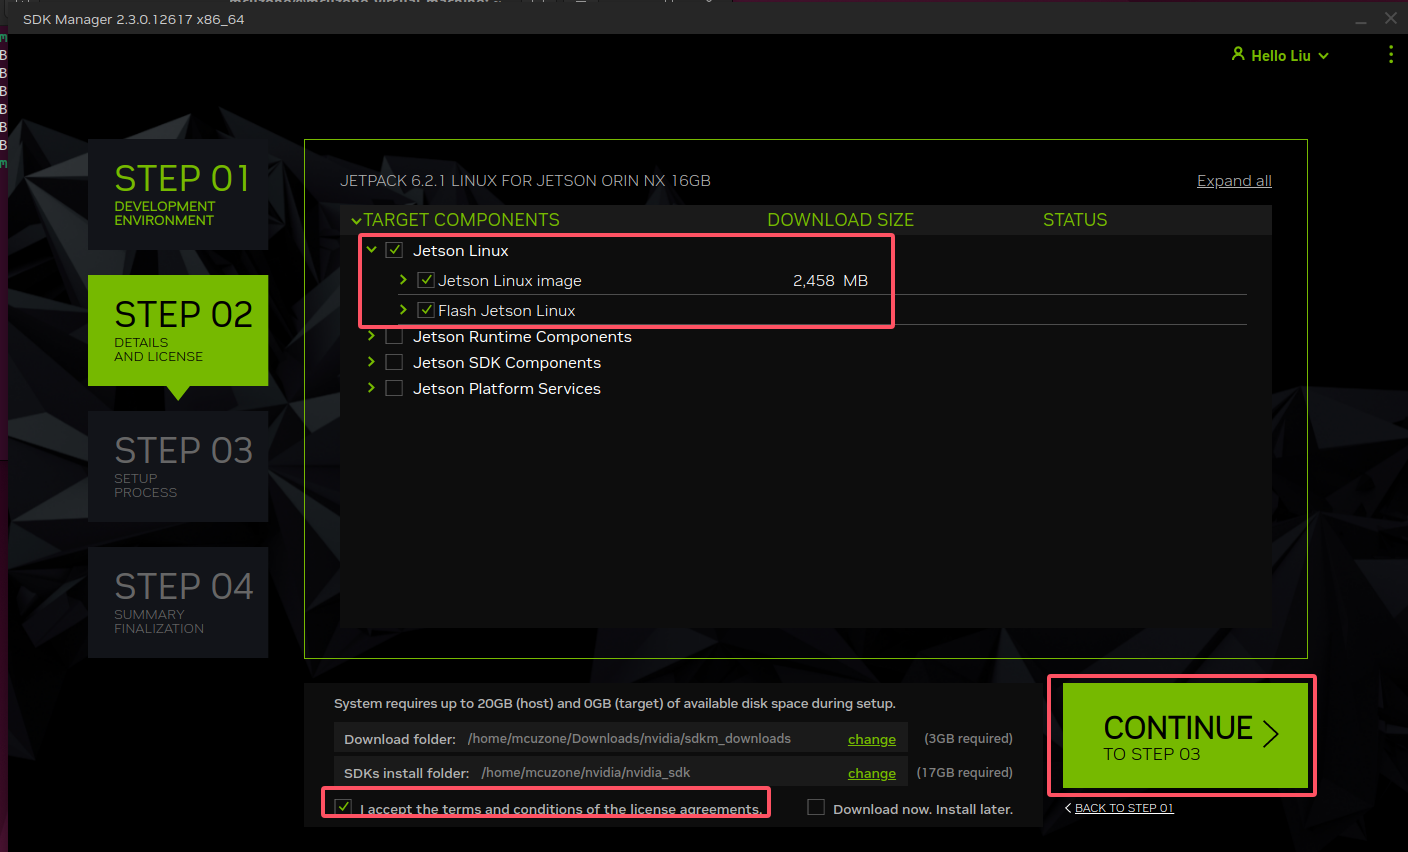Click the Expand all link
The height and width of the screenshot is (852, 1408).
[x=1234, y=181]
